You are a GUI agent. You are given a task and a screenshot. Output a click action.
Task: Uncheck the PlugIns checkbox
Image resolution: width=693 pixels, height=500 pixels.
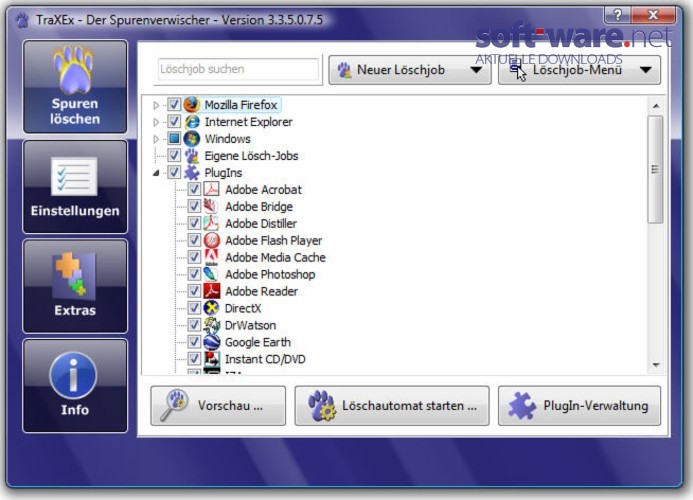click(x=174, y=172)
